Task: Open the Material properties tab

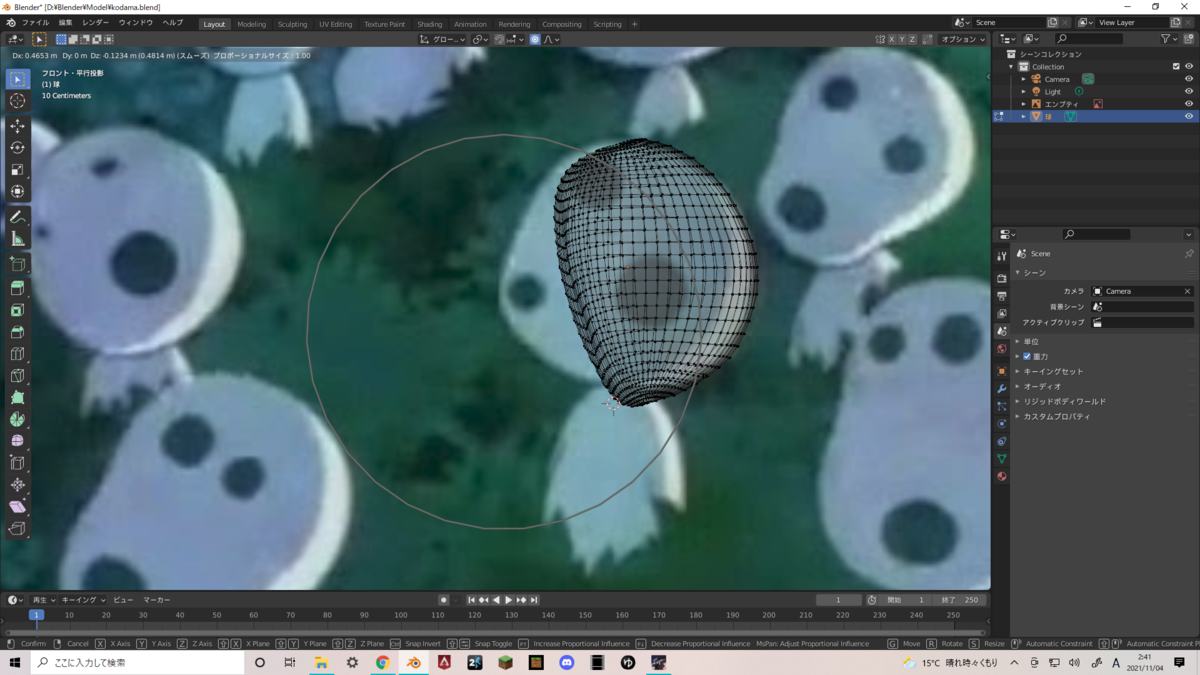Action: (1002, 477)
